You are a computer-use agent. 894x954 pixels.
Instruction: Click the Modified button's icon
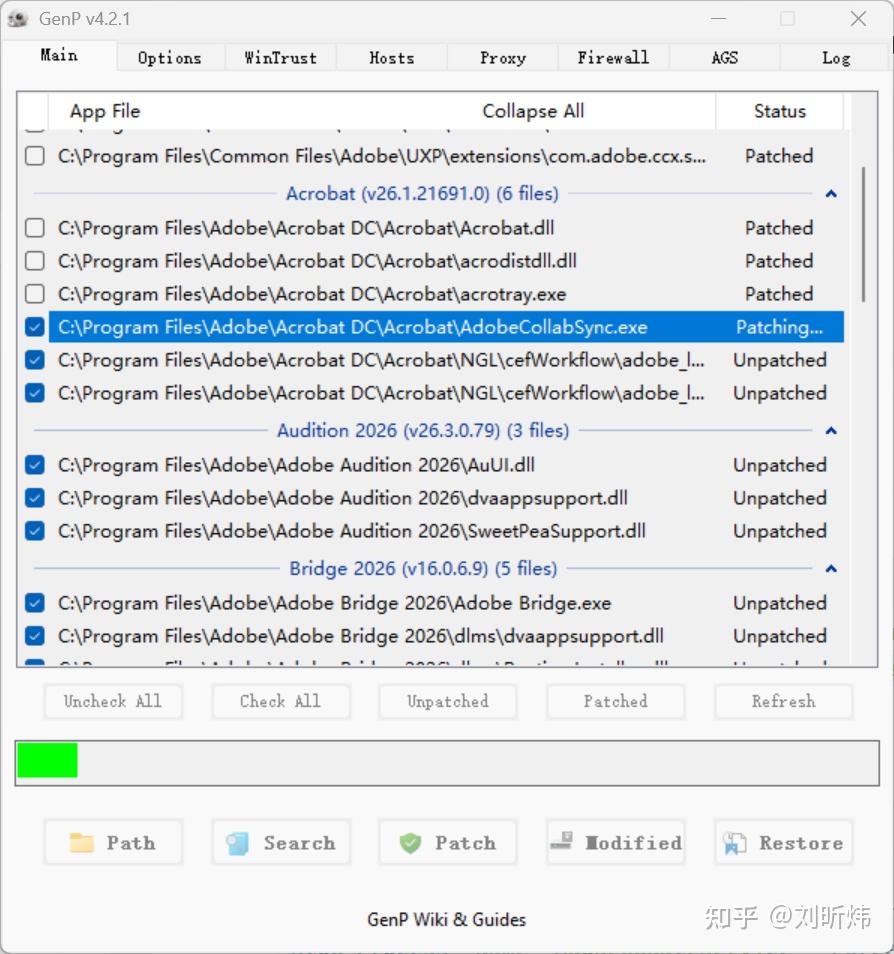pos(561,841)
